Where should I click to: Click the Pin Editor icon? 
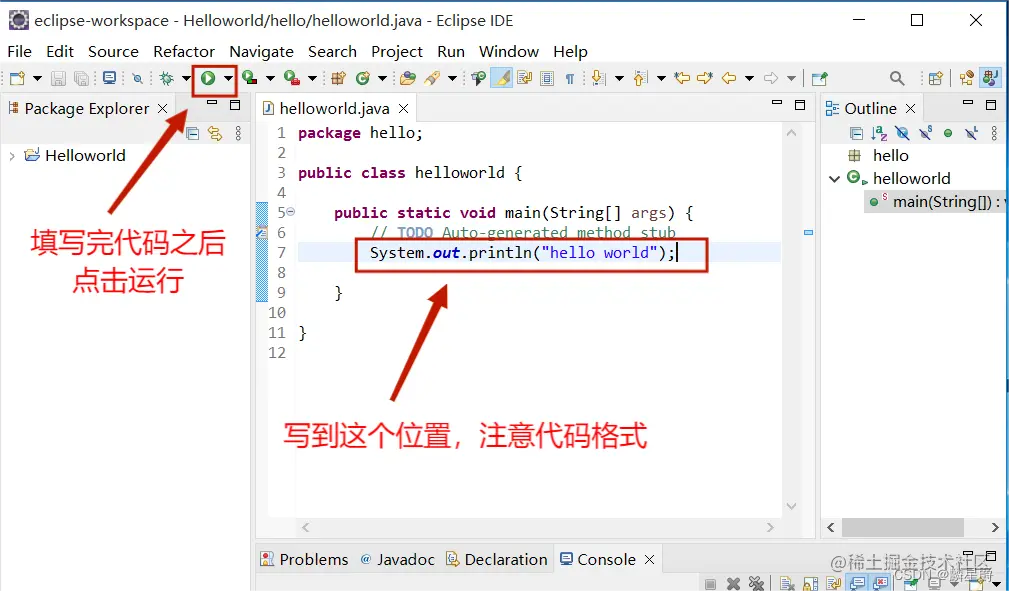tap(819, 79)
